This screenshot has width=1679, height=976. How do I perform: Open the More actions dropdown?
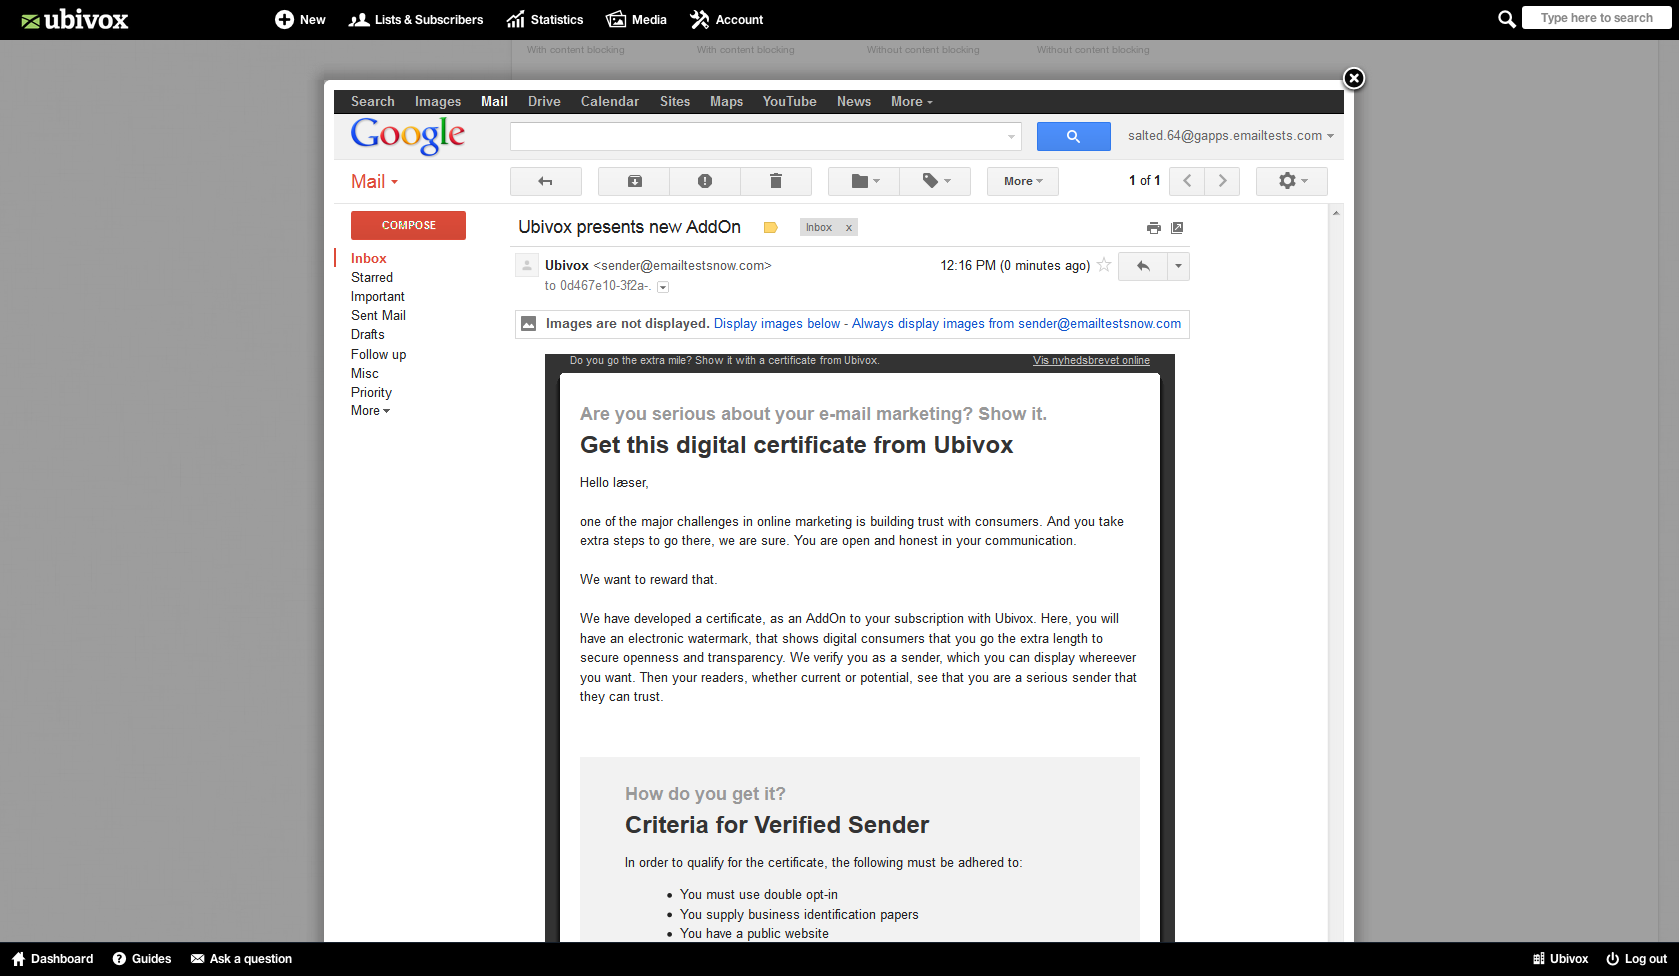click(1023, 181)
